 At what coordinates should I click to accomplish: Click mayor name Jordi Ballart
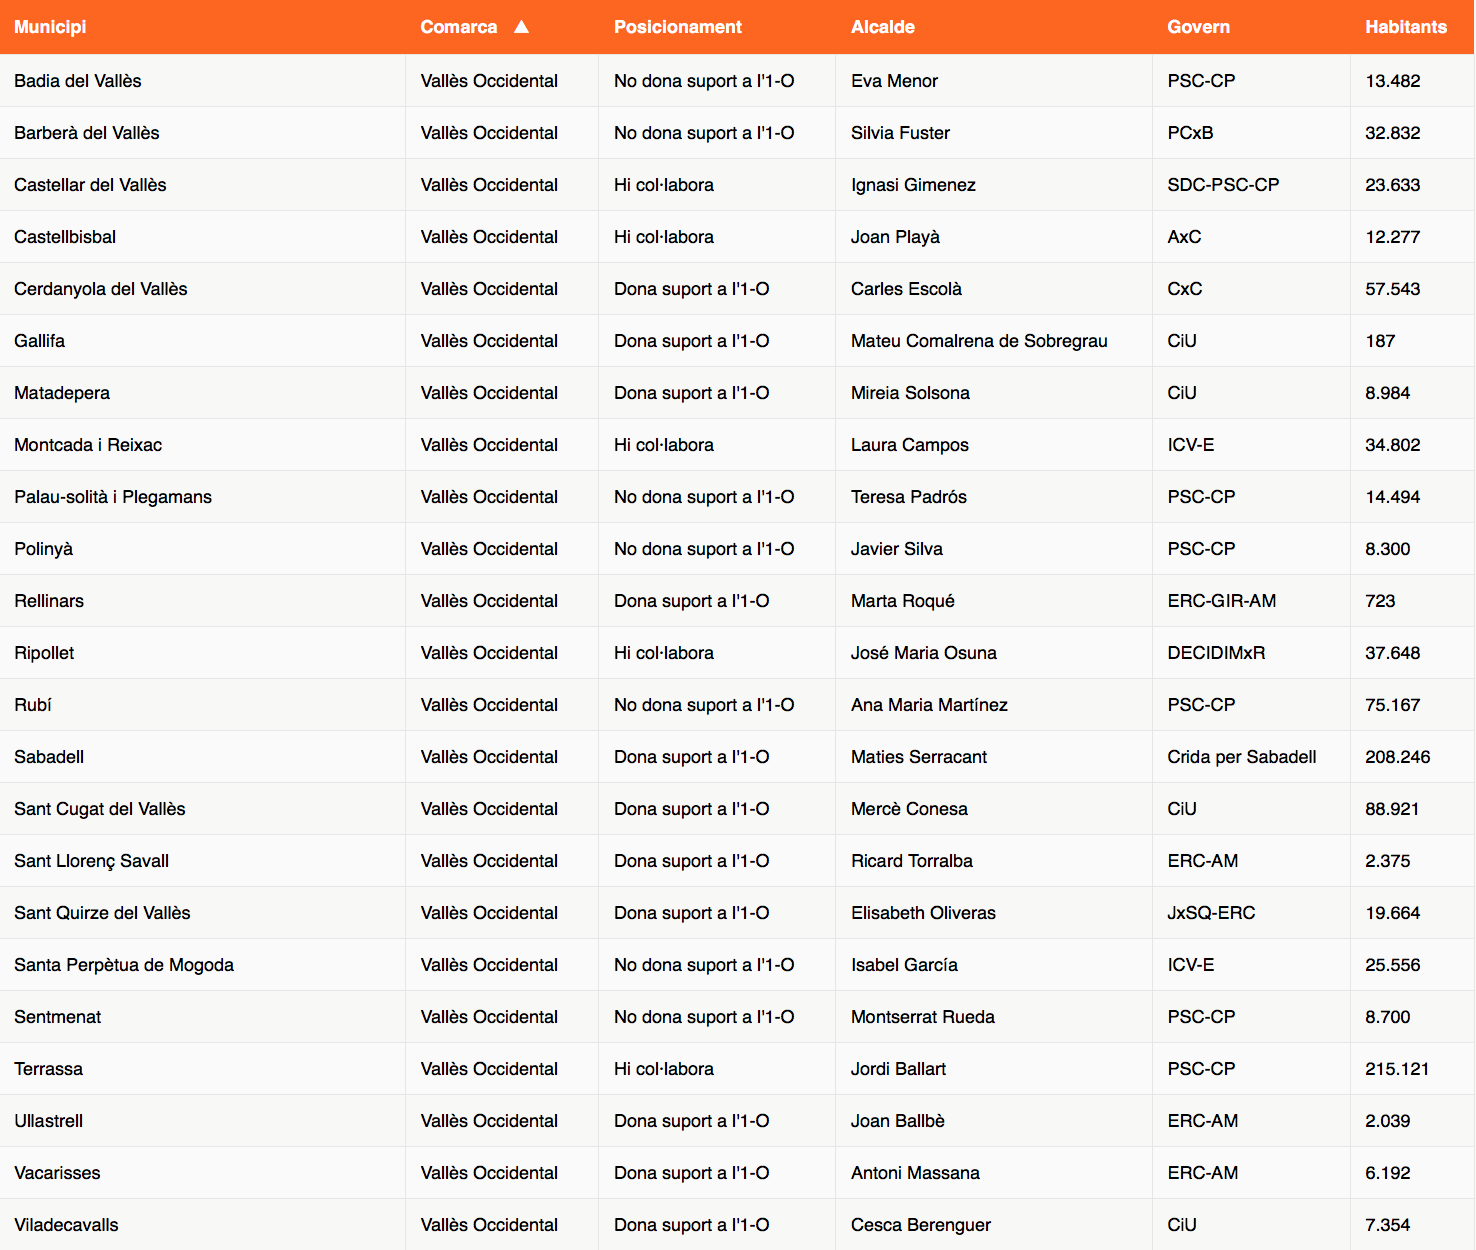point(898,1069)
